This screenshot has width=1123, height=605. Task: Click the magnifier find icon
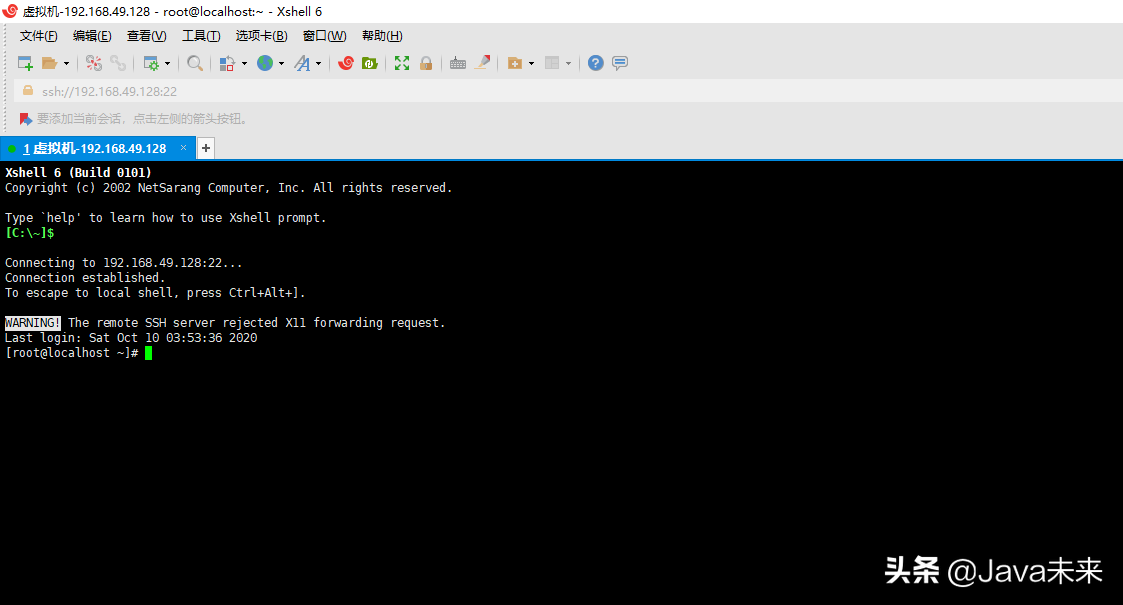coord(195,63)
